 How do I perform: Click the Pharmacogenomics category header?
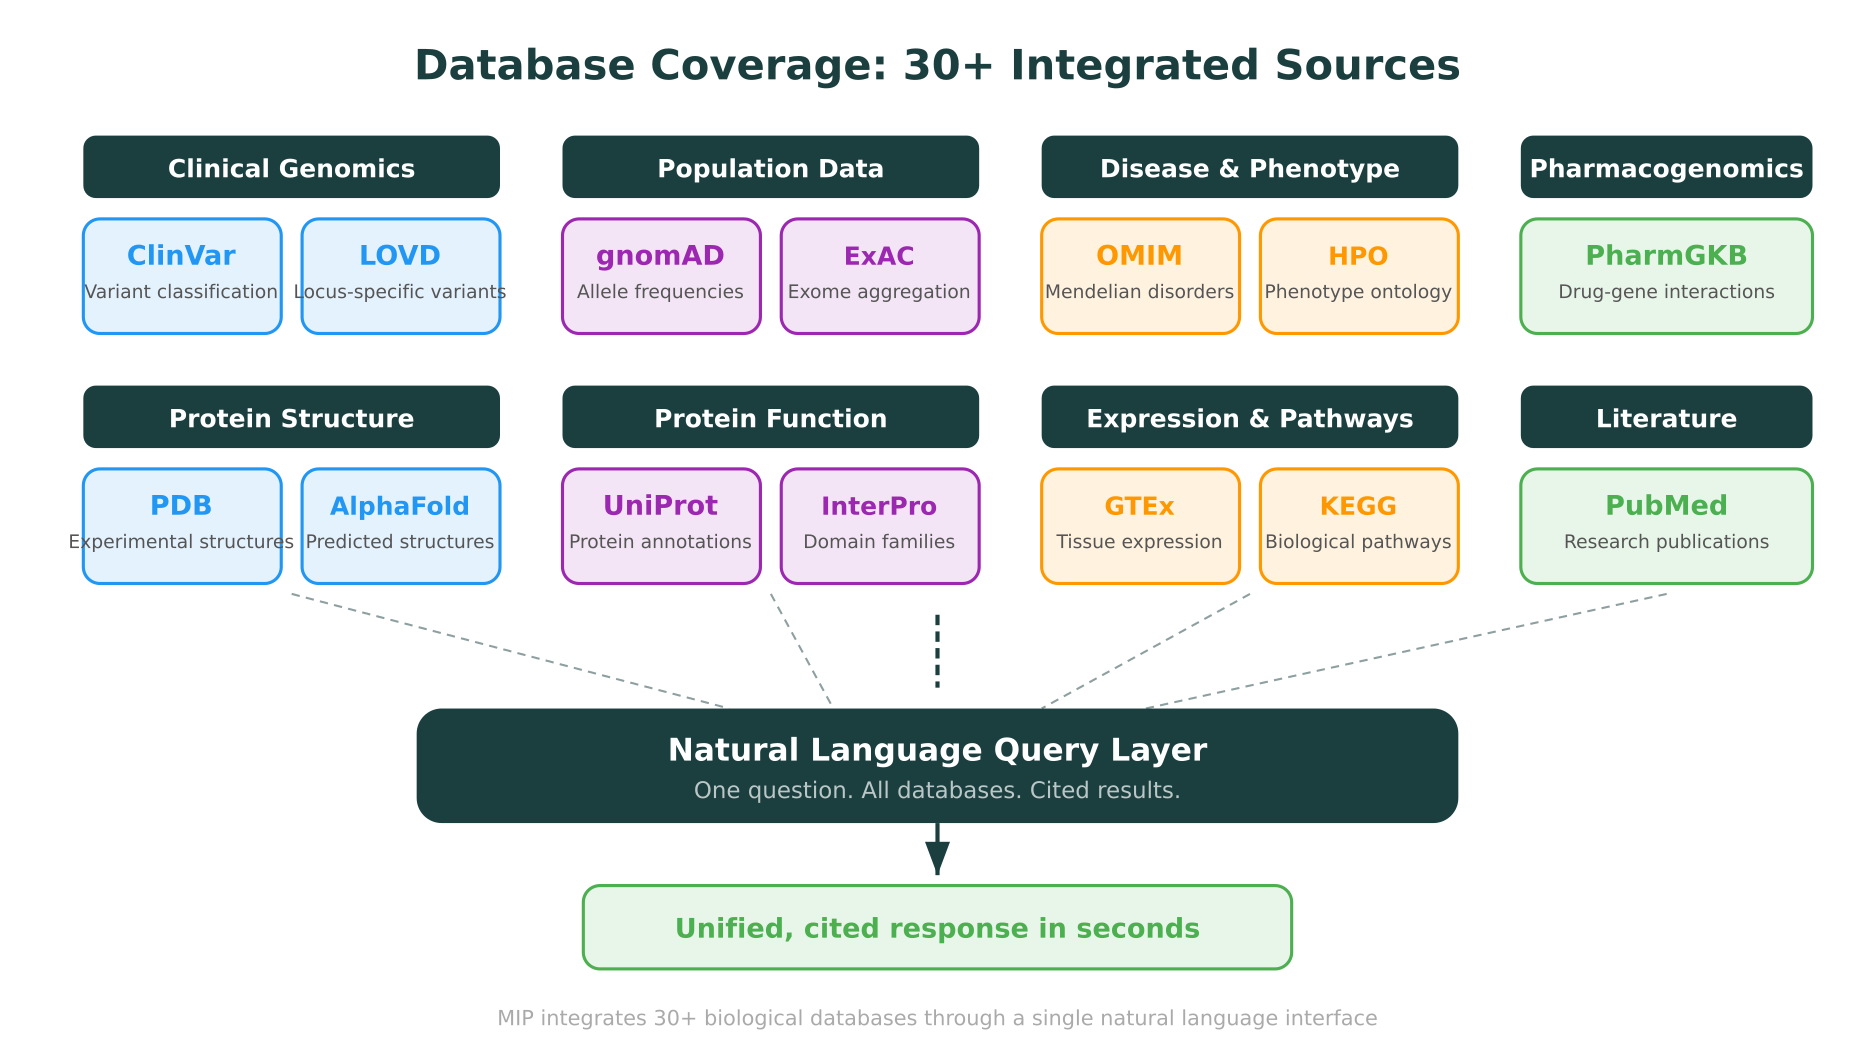point(1666,167)
